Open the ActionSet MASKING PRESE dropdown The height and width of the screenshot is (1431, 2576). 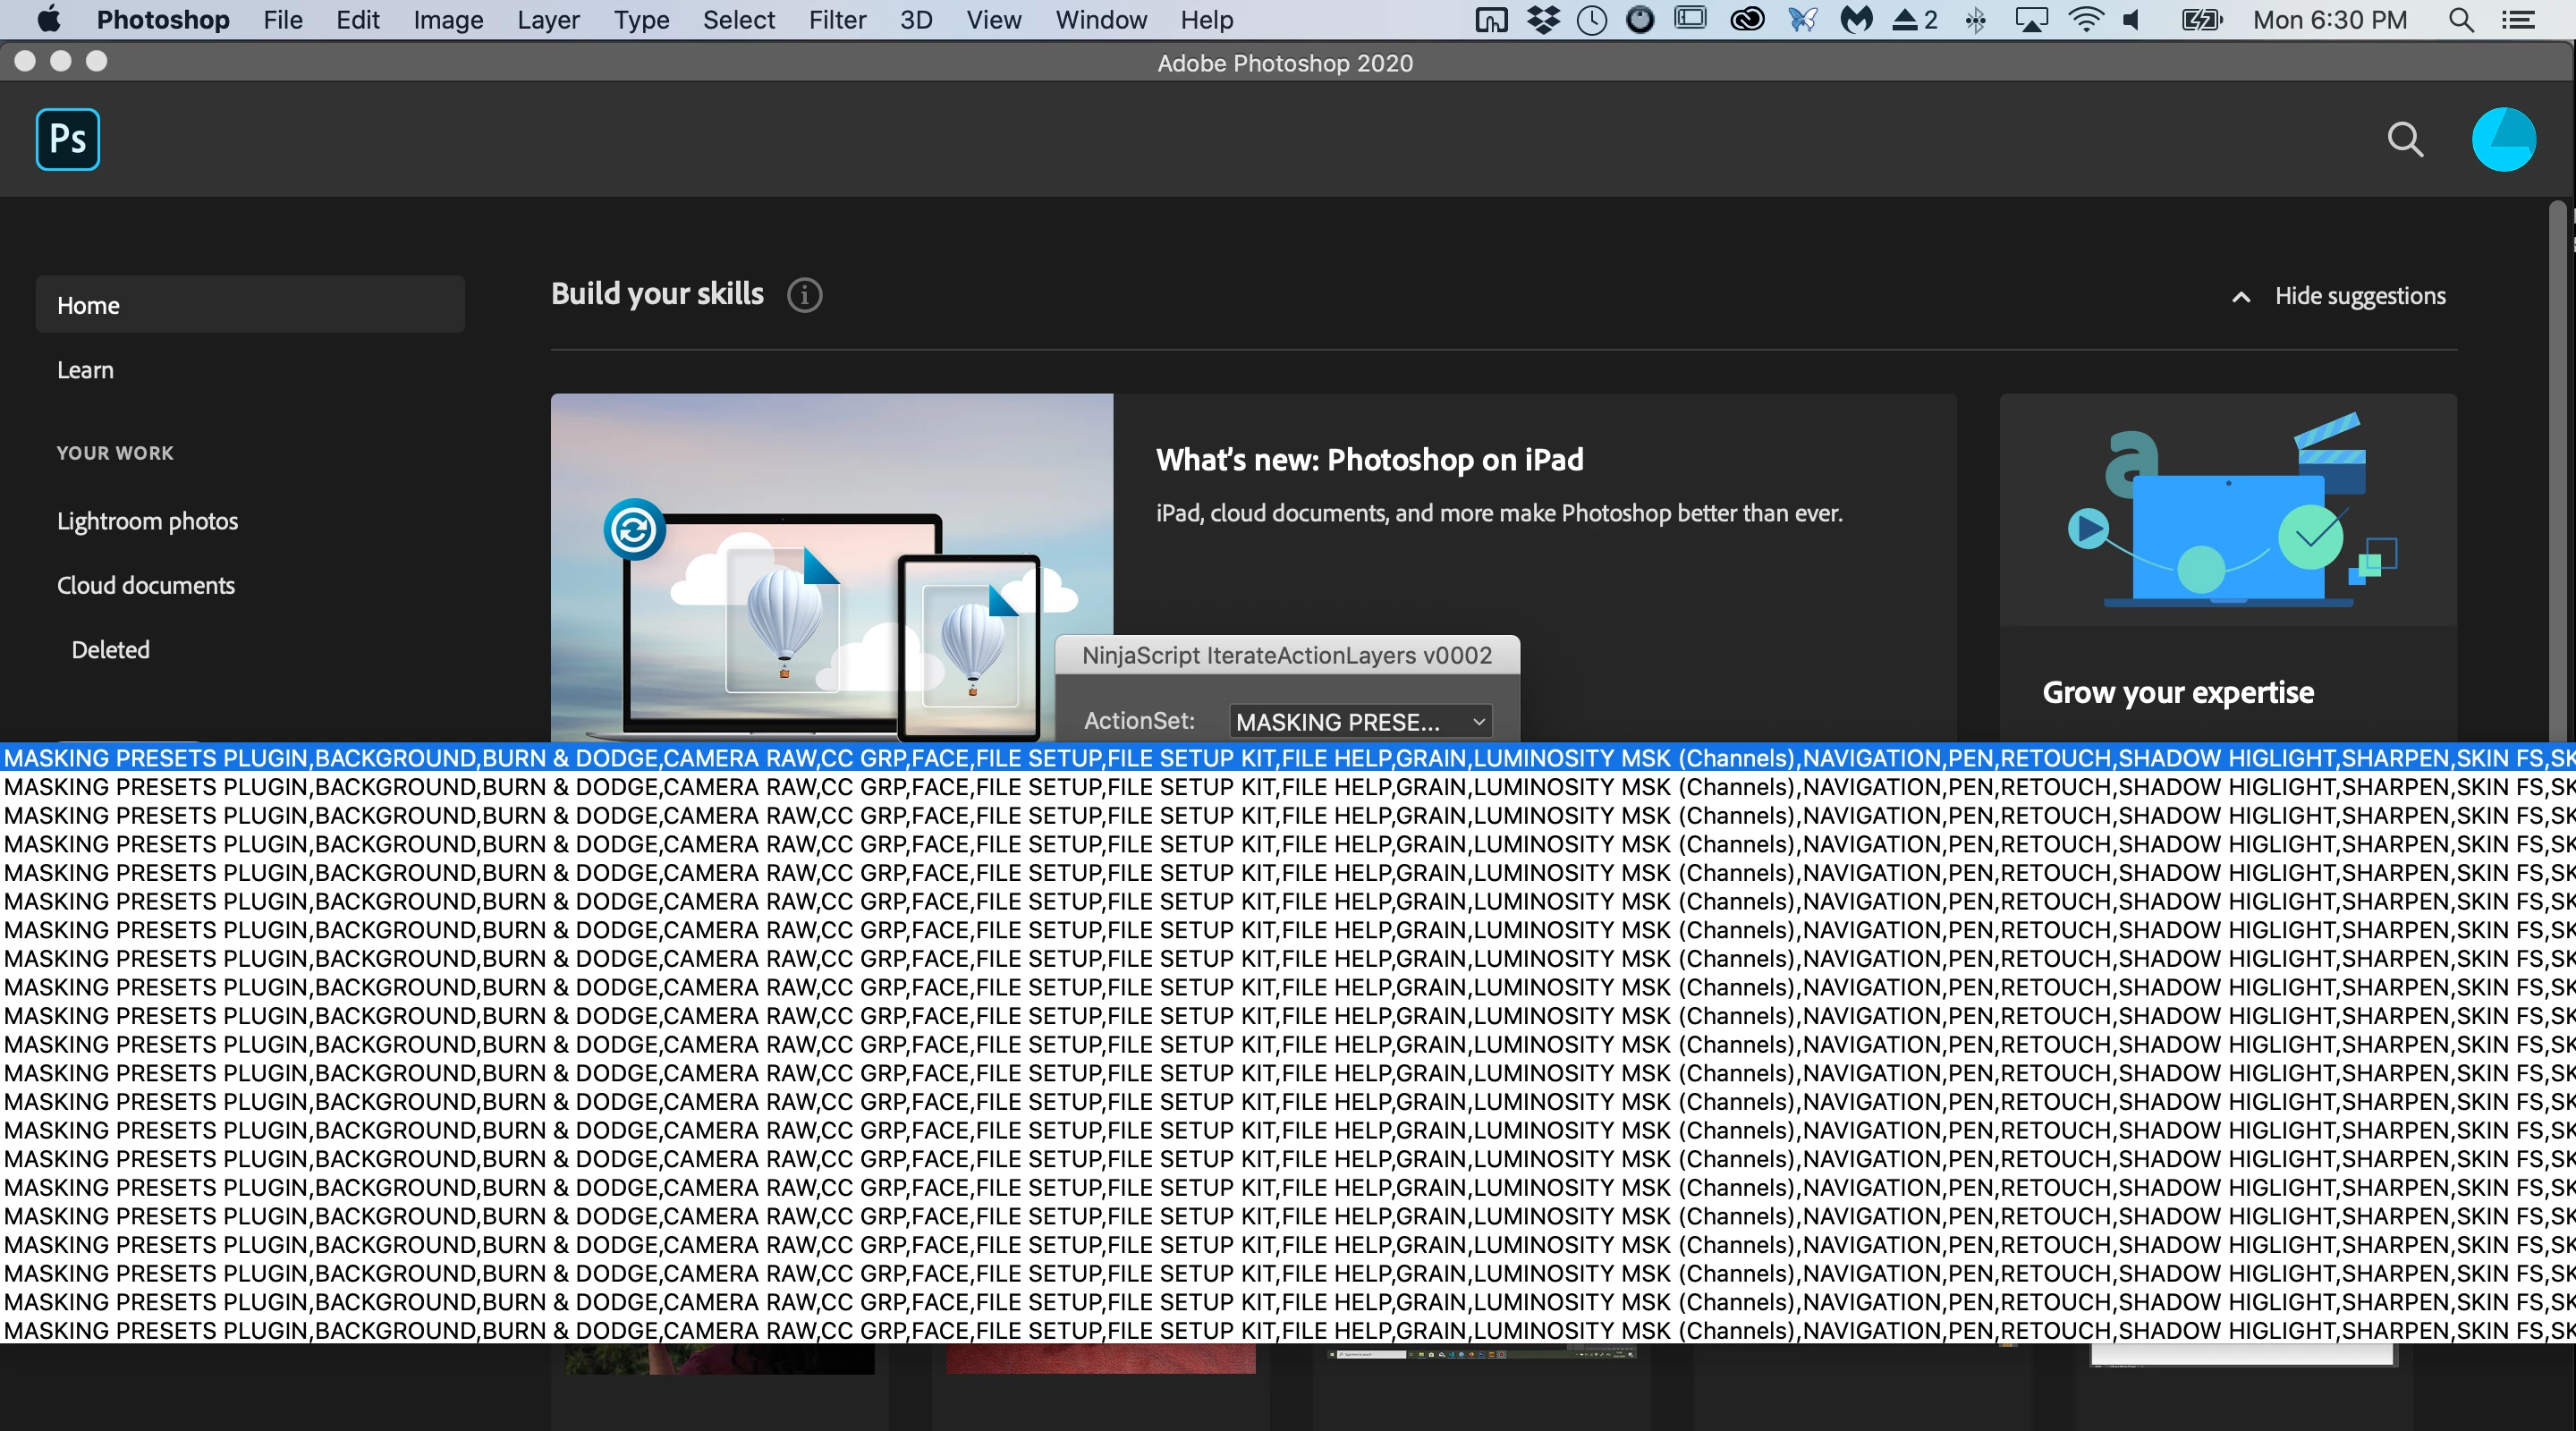[x=1359, y=721]
